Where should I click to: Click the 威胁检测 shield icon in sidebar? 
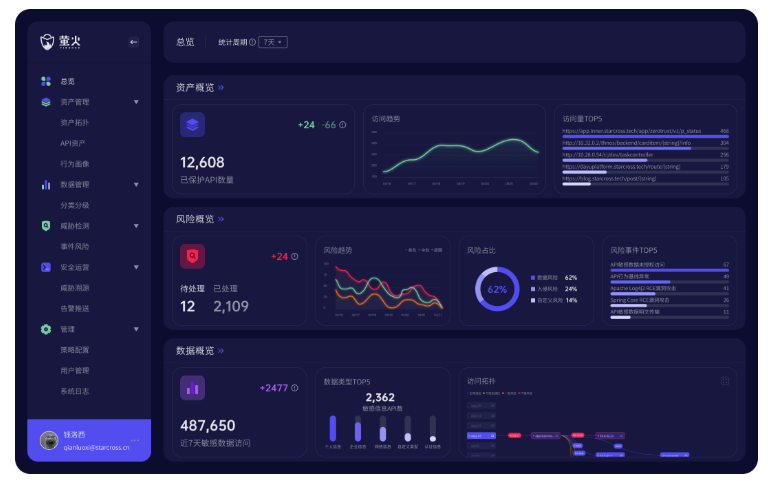(x=46, y=226)
